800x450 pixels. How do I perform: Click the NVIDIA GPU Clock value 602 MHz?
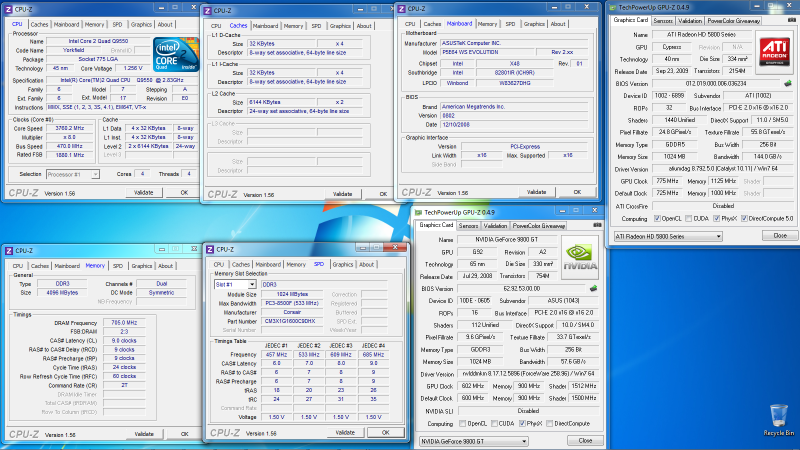473,386
